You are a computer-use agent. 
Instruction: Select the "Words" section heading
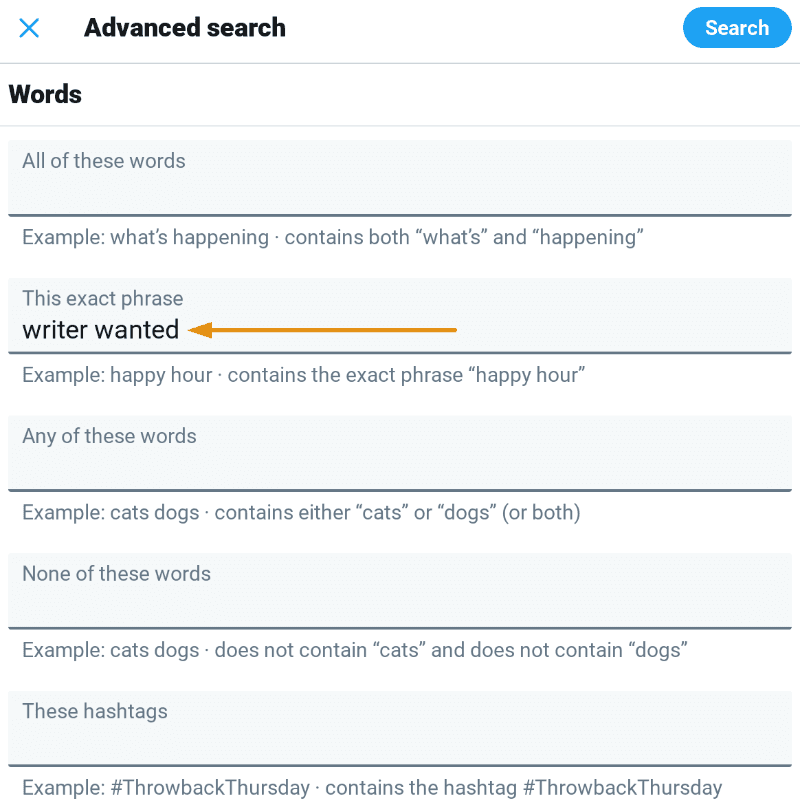coord(45,95)
